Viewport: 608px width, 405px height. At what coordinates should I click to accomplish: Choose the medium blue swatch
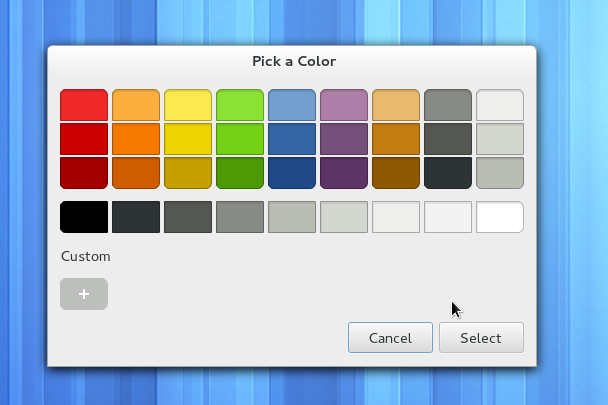(292, 139)
